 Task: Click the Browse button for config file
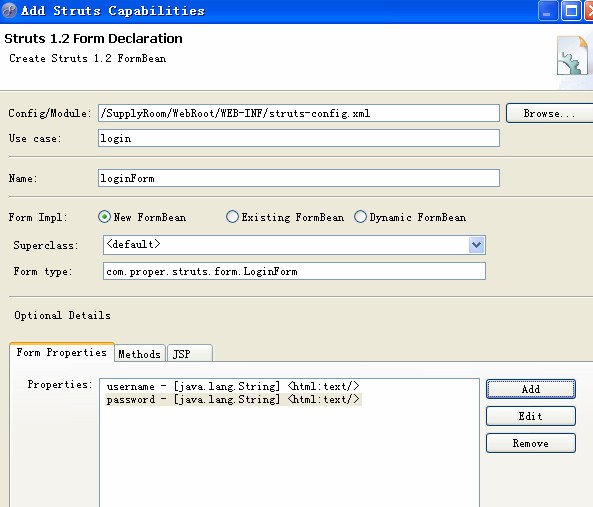549,113
